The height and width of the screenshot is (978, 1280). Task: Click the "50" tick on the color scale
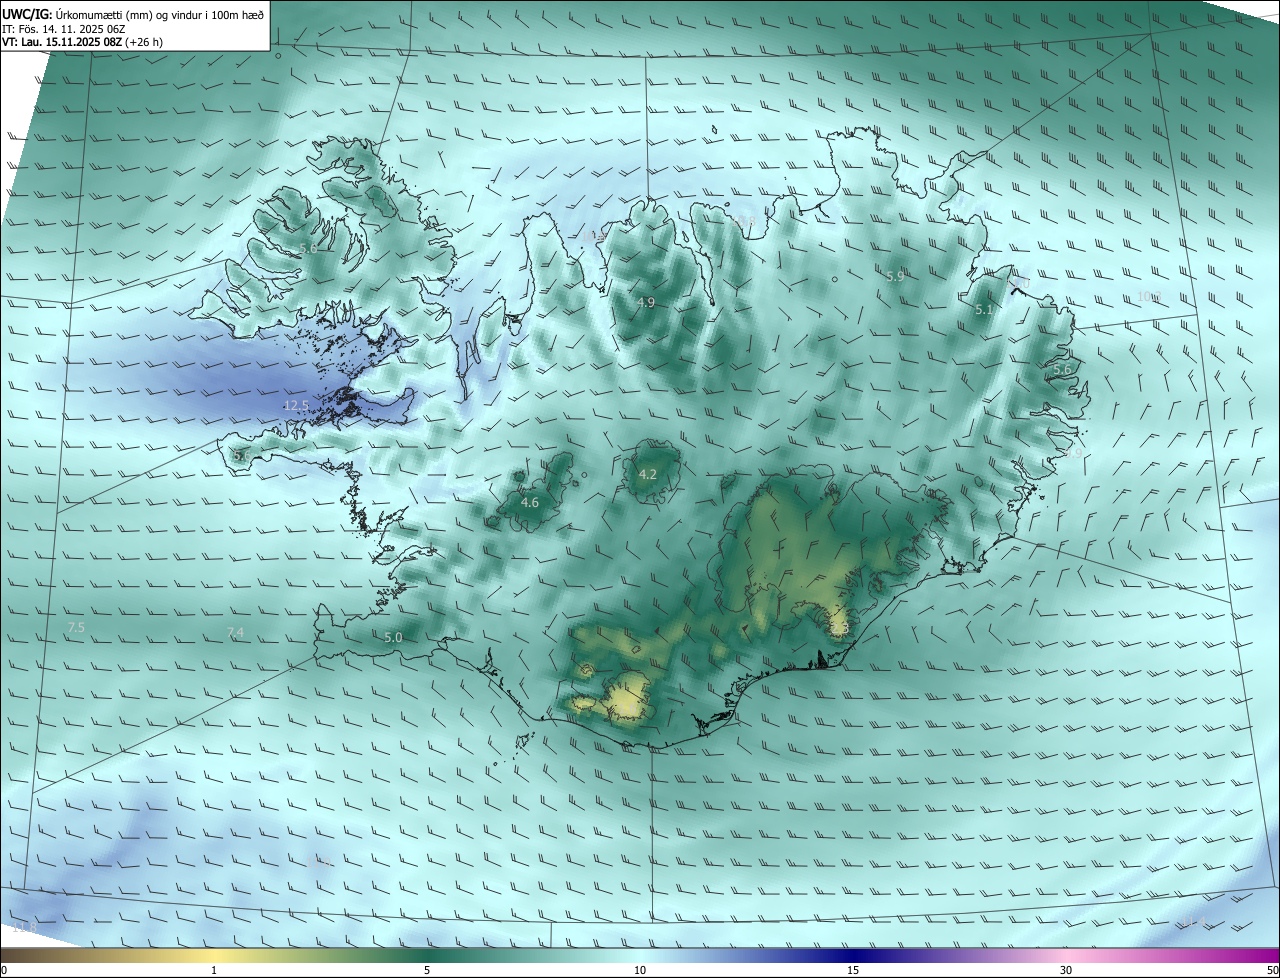(x=1272, y=970)
